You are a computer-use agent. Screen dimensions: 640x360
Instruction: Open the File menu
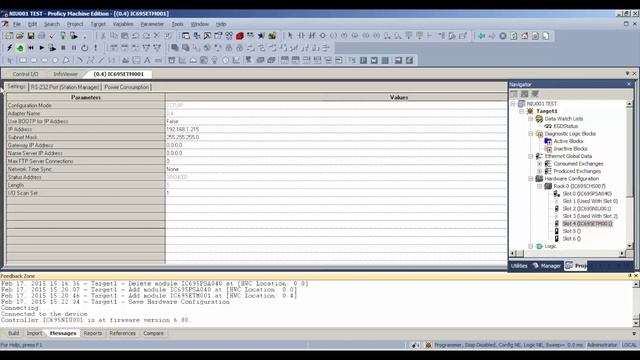click(x=17, y=24)
